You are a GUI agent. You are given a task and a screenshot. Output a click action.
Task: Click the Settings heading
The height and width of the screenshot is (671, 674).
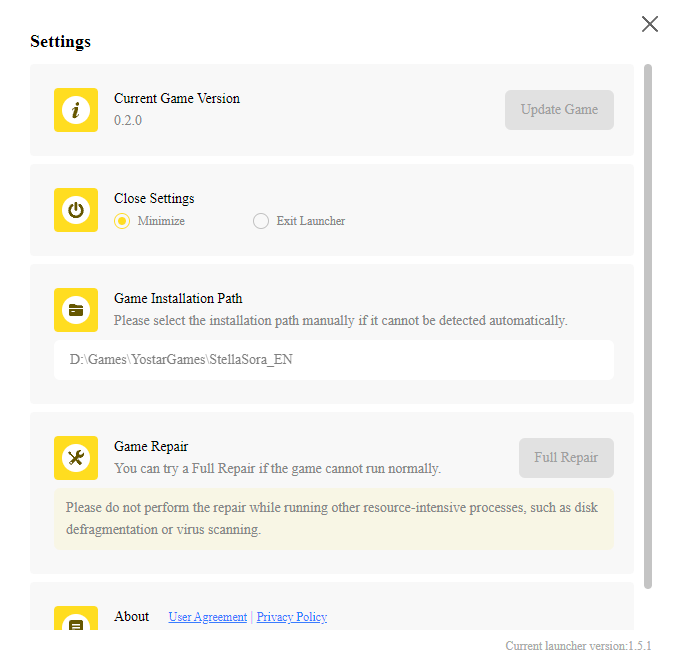(x=61, y=42)
